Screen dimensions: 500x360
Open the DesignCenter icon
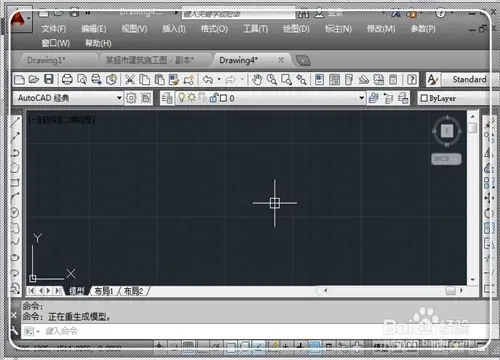click(334, 80)
